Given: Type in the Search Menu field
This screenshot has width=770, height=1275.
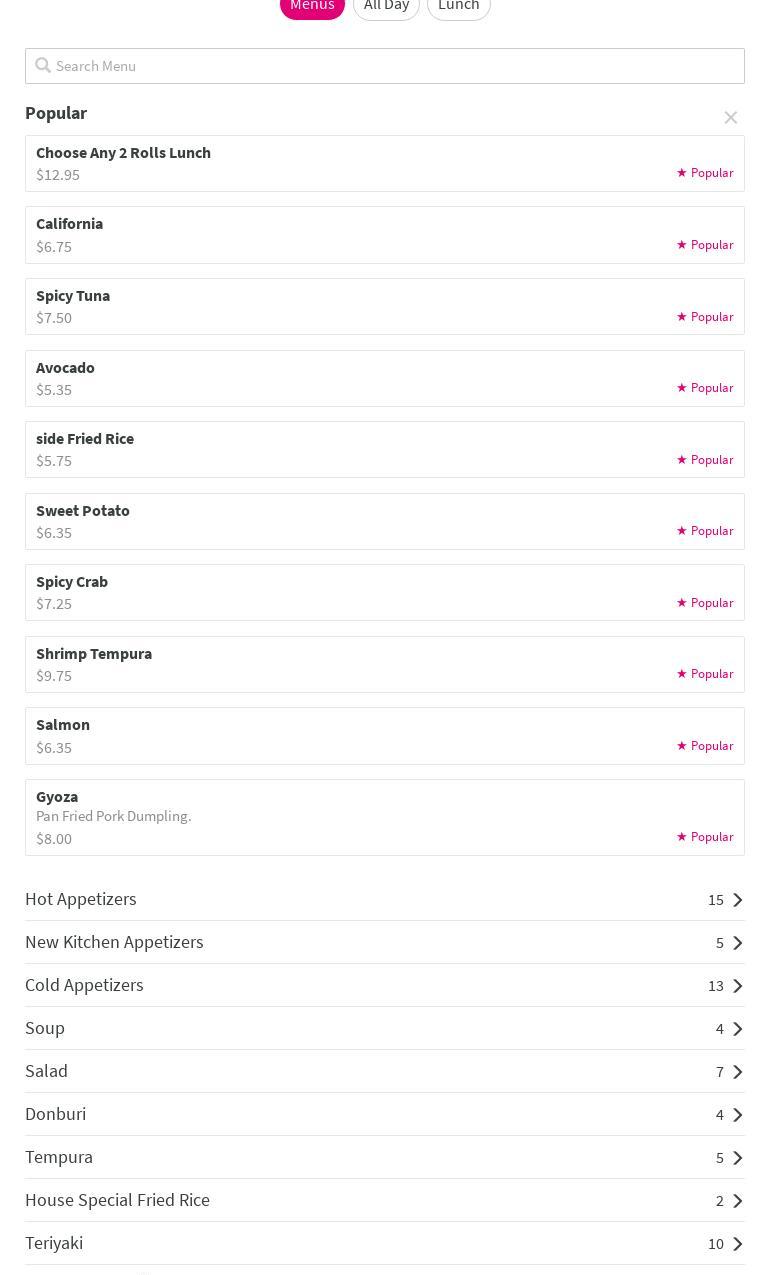Looking at the screenshot, I should pos(395,66).
